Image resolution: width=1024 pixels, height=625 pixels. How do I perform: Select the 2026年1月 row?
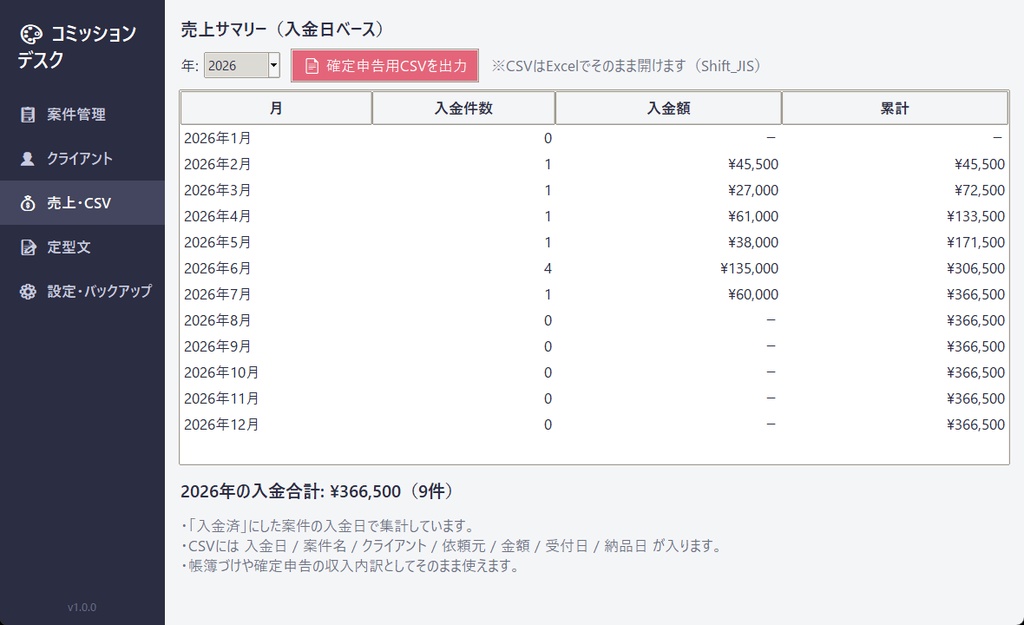(594, 138)
